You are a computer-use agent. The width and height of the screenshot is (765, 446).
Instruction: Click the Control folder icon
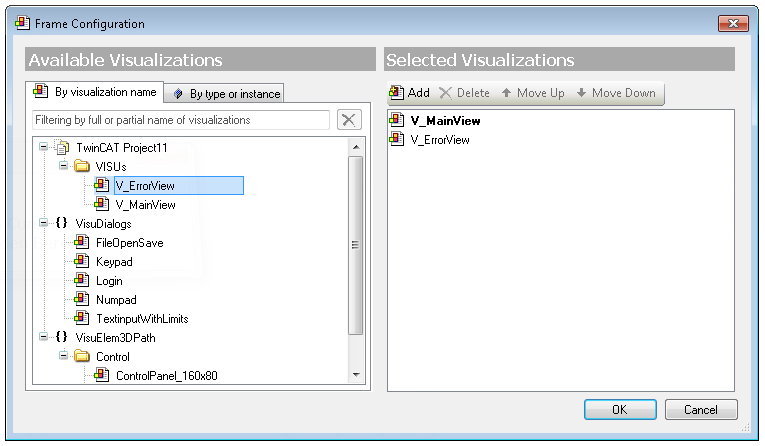(x=82, y=356)
